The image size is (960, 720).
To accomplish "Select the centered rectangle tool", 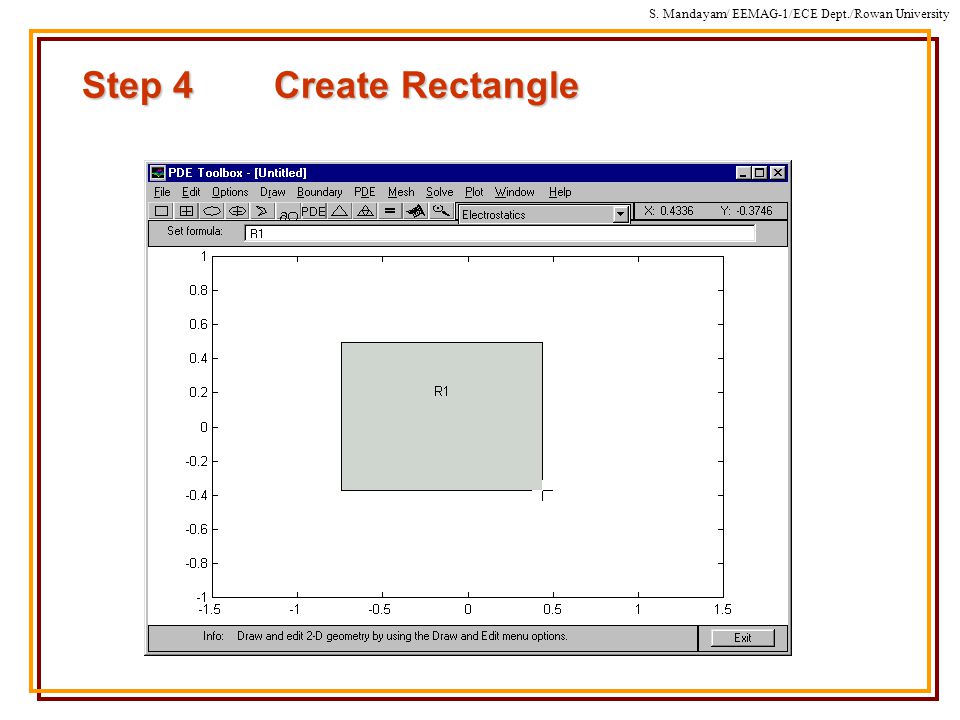I will point(186,211).
